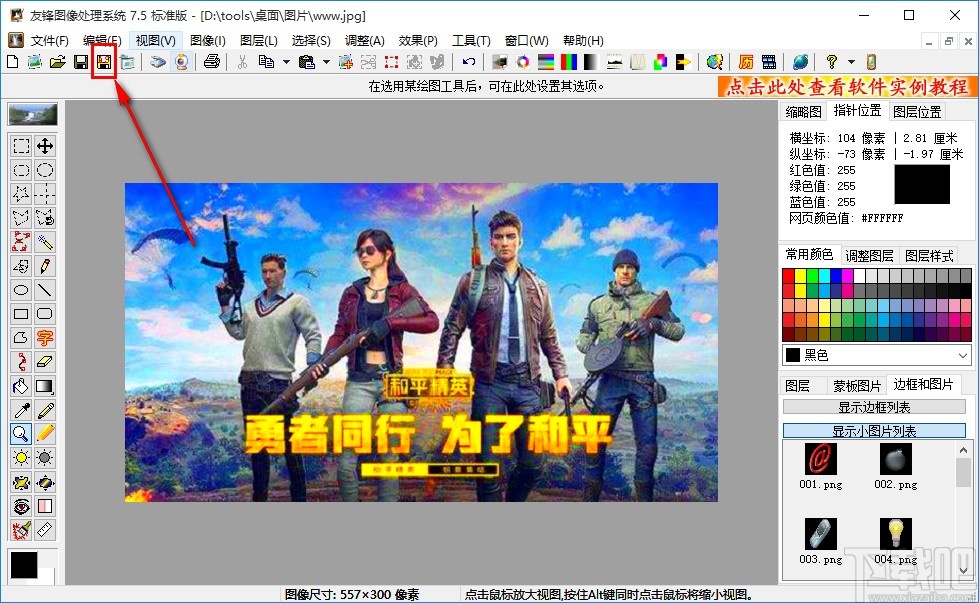Select the 002.png bomb thumbnail
979x603 pixels.
[x=895, y=466]
